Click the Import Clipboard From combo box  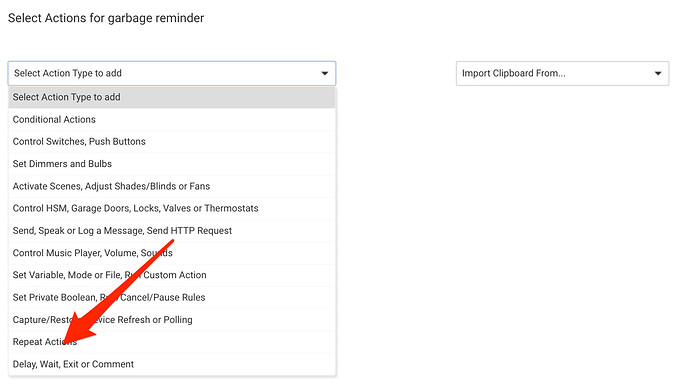(562, 73)
